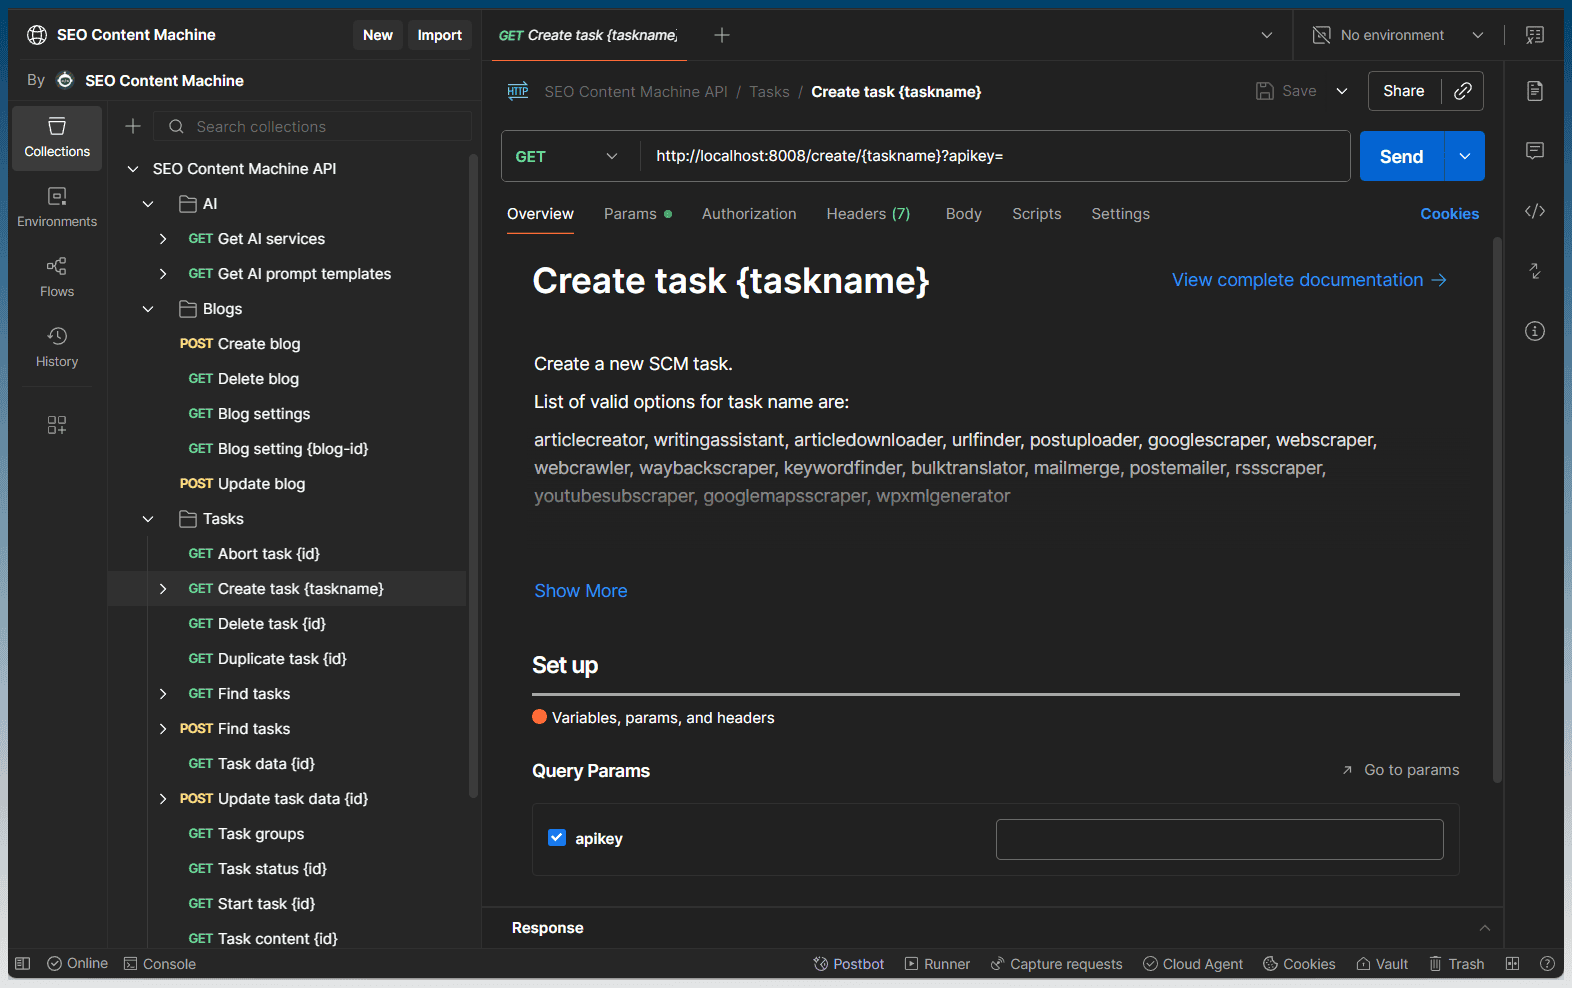
Task: Switch to the Headers (7) tab
Action: [x=868, y=214]
